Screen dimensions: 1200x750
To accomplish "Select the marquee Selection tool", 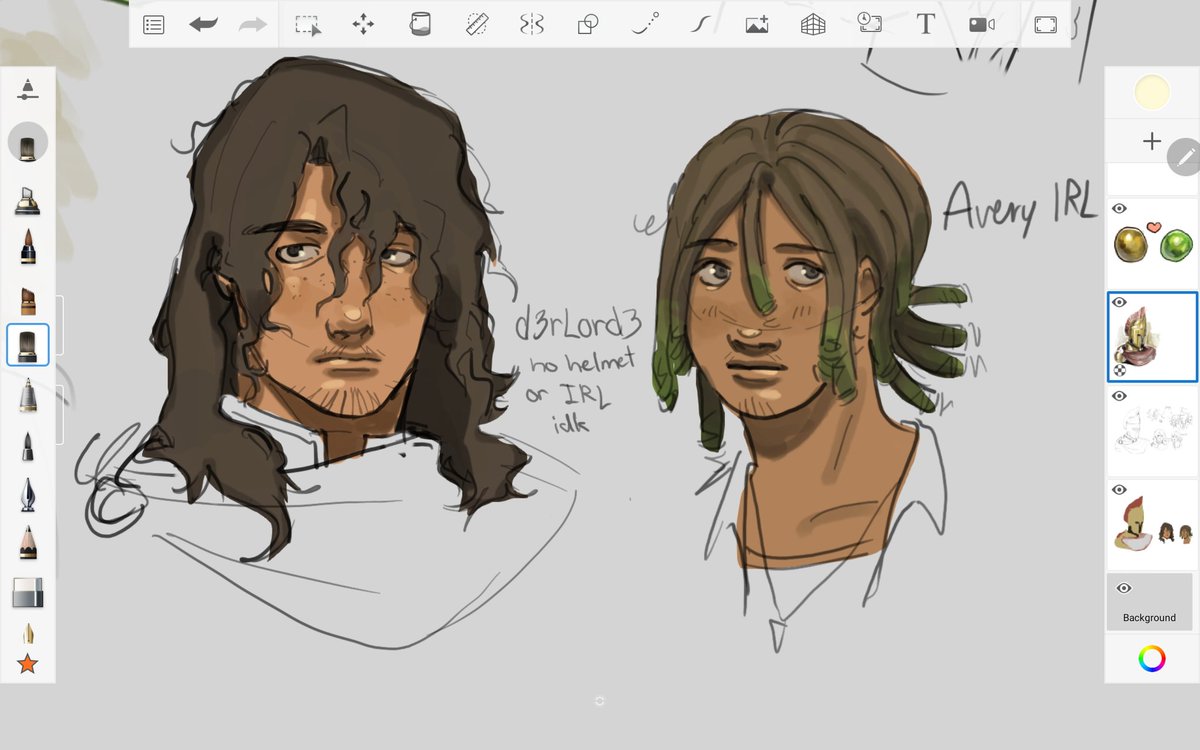I will (308, 25).
